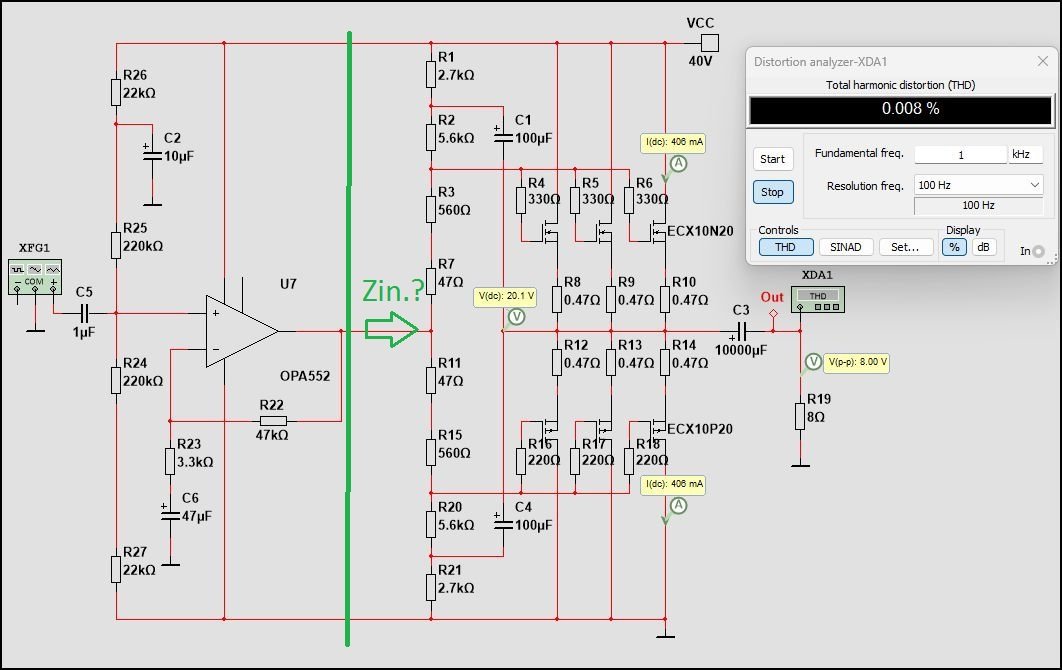Click the XFG1 function generator instrument icon

[35, 277]
